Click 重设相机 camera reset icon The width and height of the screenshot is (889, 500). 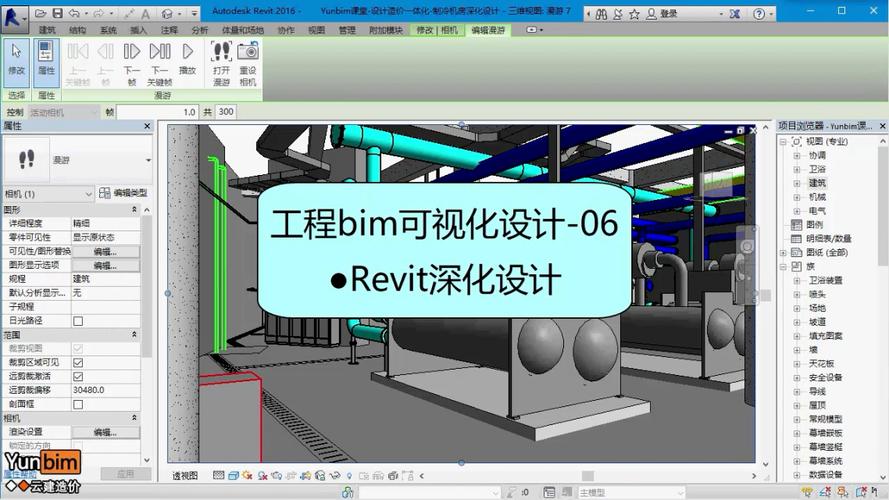pyautogui.click(x=248, y=63)
